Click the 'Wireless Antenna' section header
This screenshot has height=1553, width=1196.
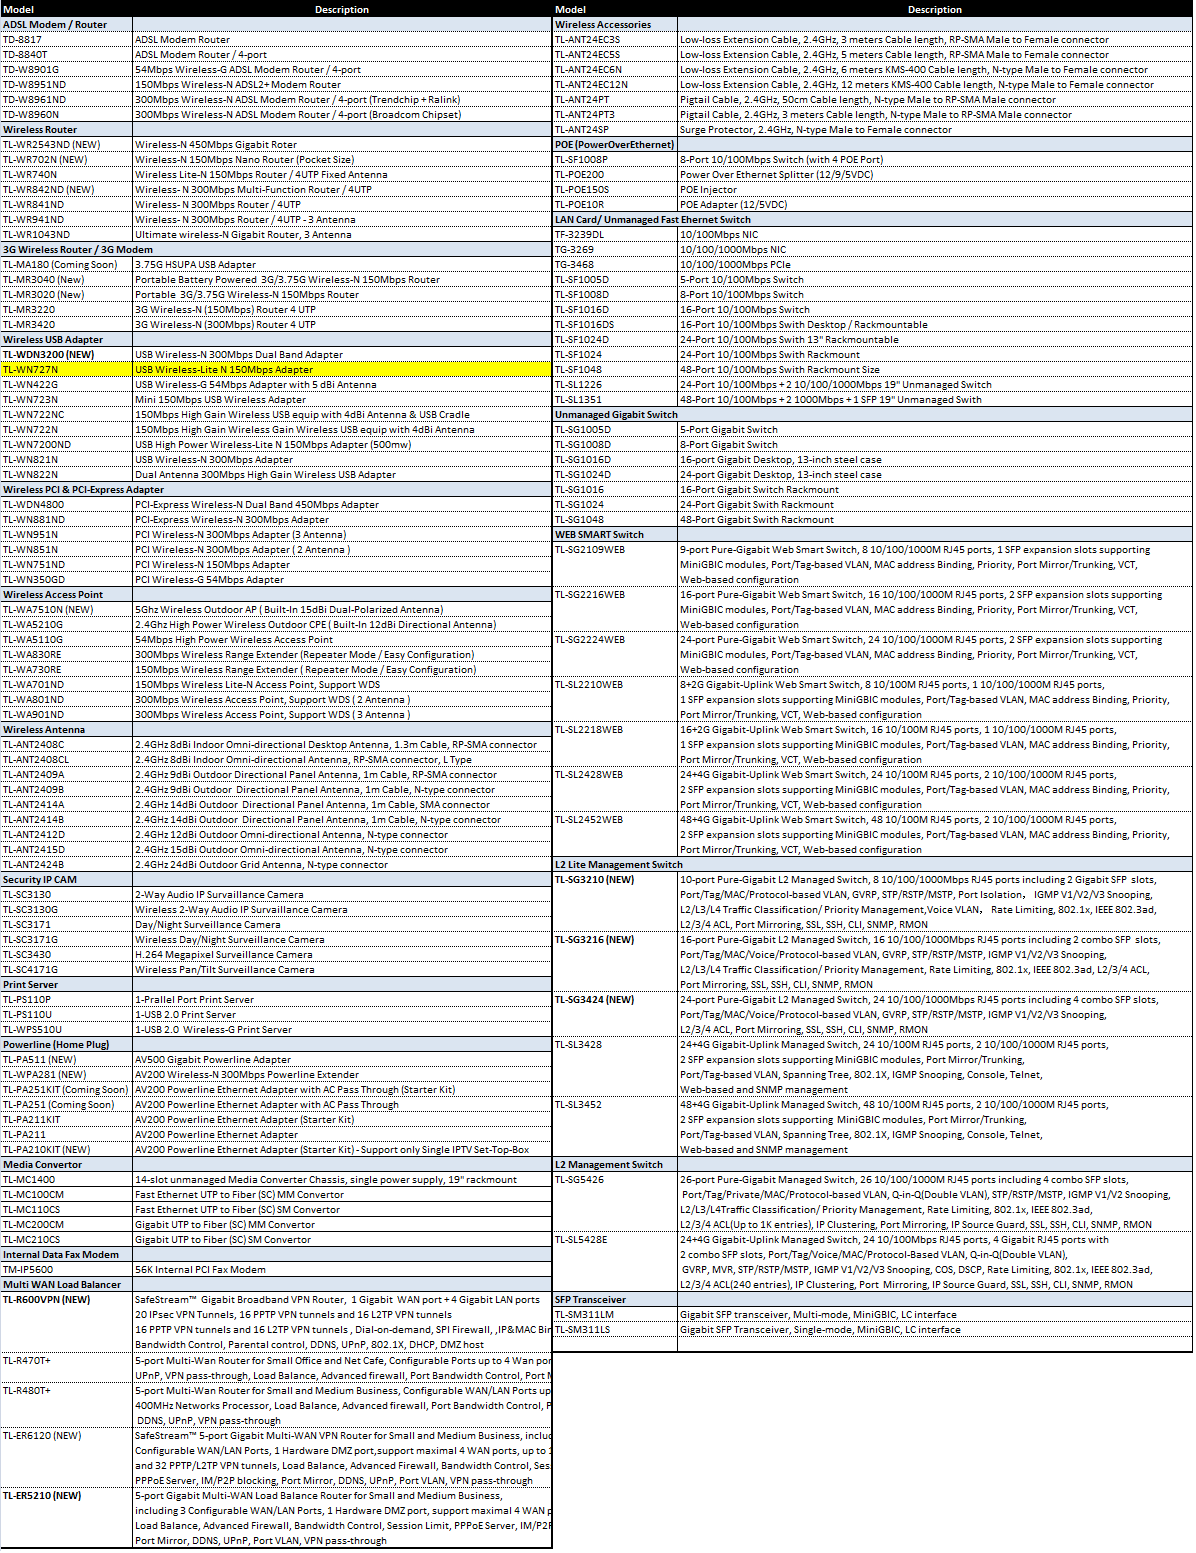tap(66, 730)
